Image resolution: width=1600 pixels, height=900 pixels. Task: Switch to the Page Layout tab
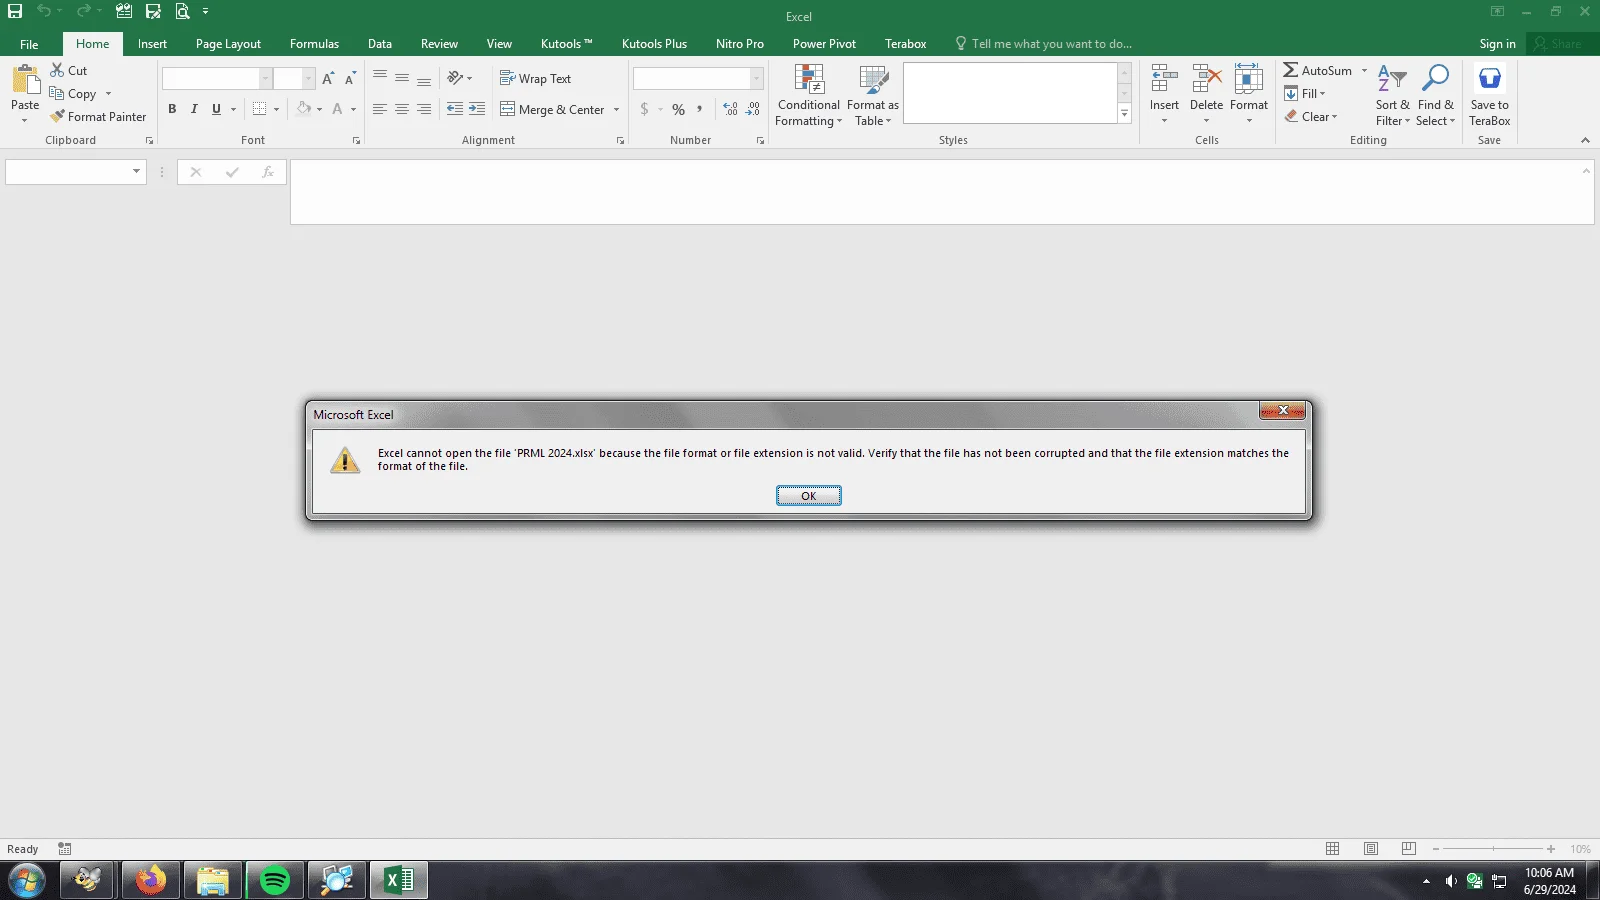click(x=228, y=44)
